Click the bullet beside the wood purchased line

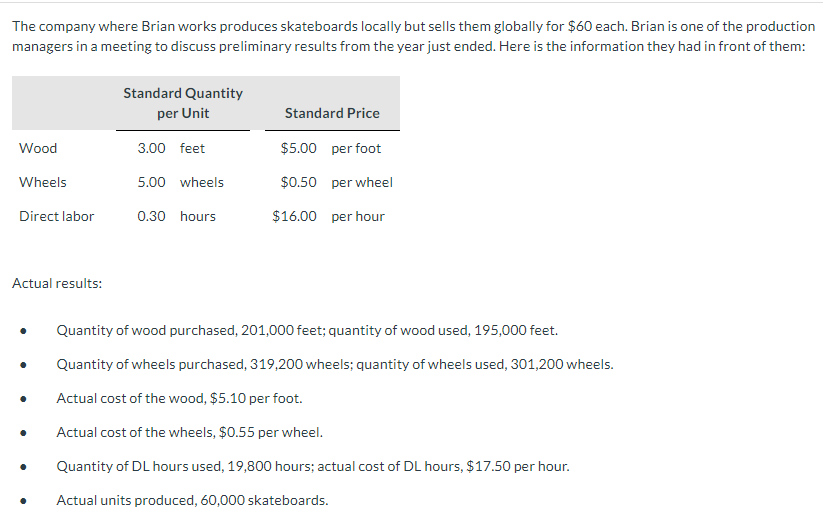tap(23, 331)
